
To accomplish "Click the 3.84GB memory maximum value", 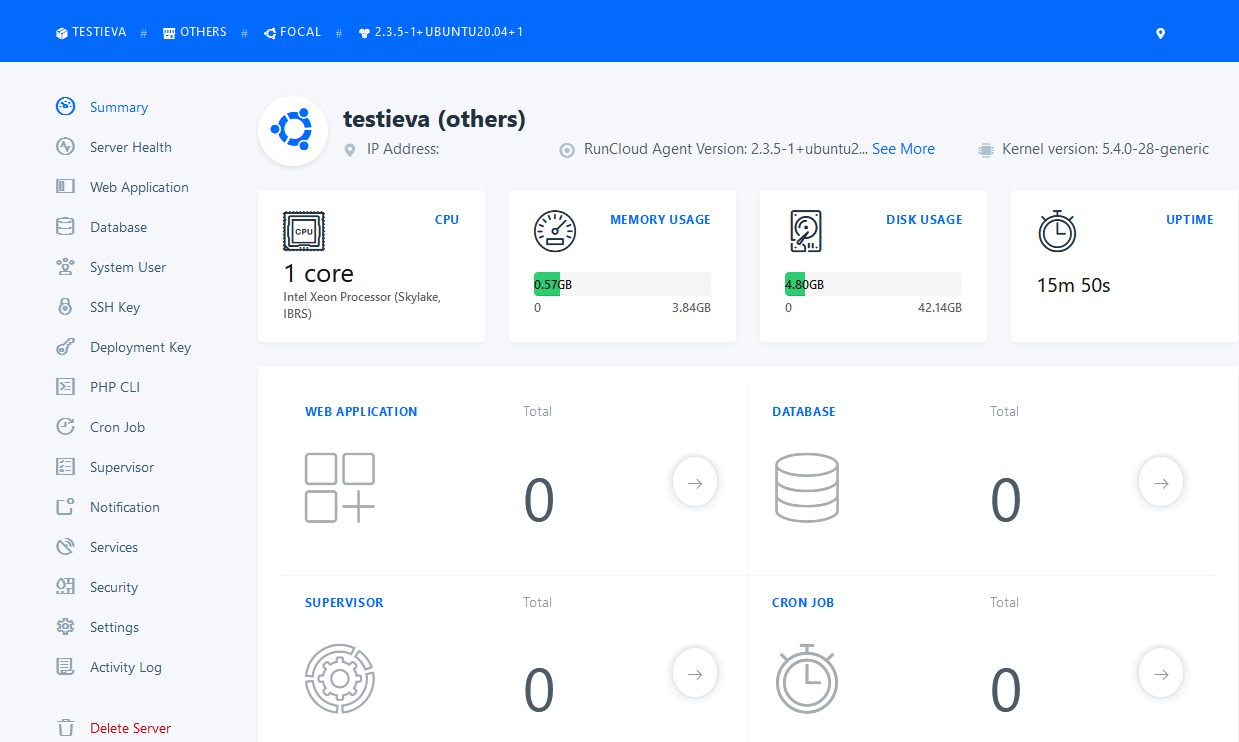I will [x=691, y=308].
